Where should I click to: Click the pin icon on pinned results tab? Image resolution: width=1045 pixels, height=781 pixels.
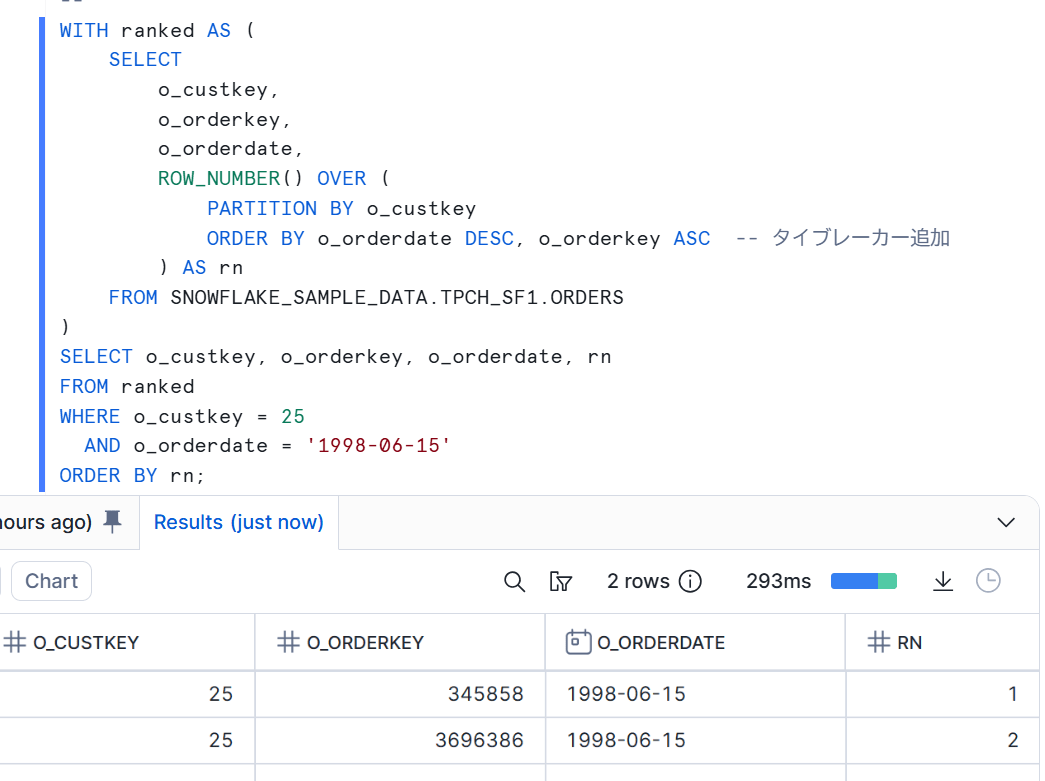click(x=113, y=521)
